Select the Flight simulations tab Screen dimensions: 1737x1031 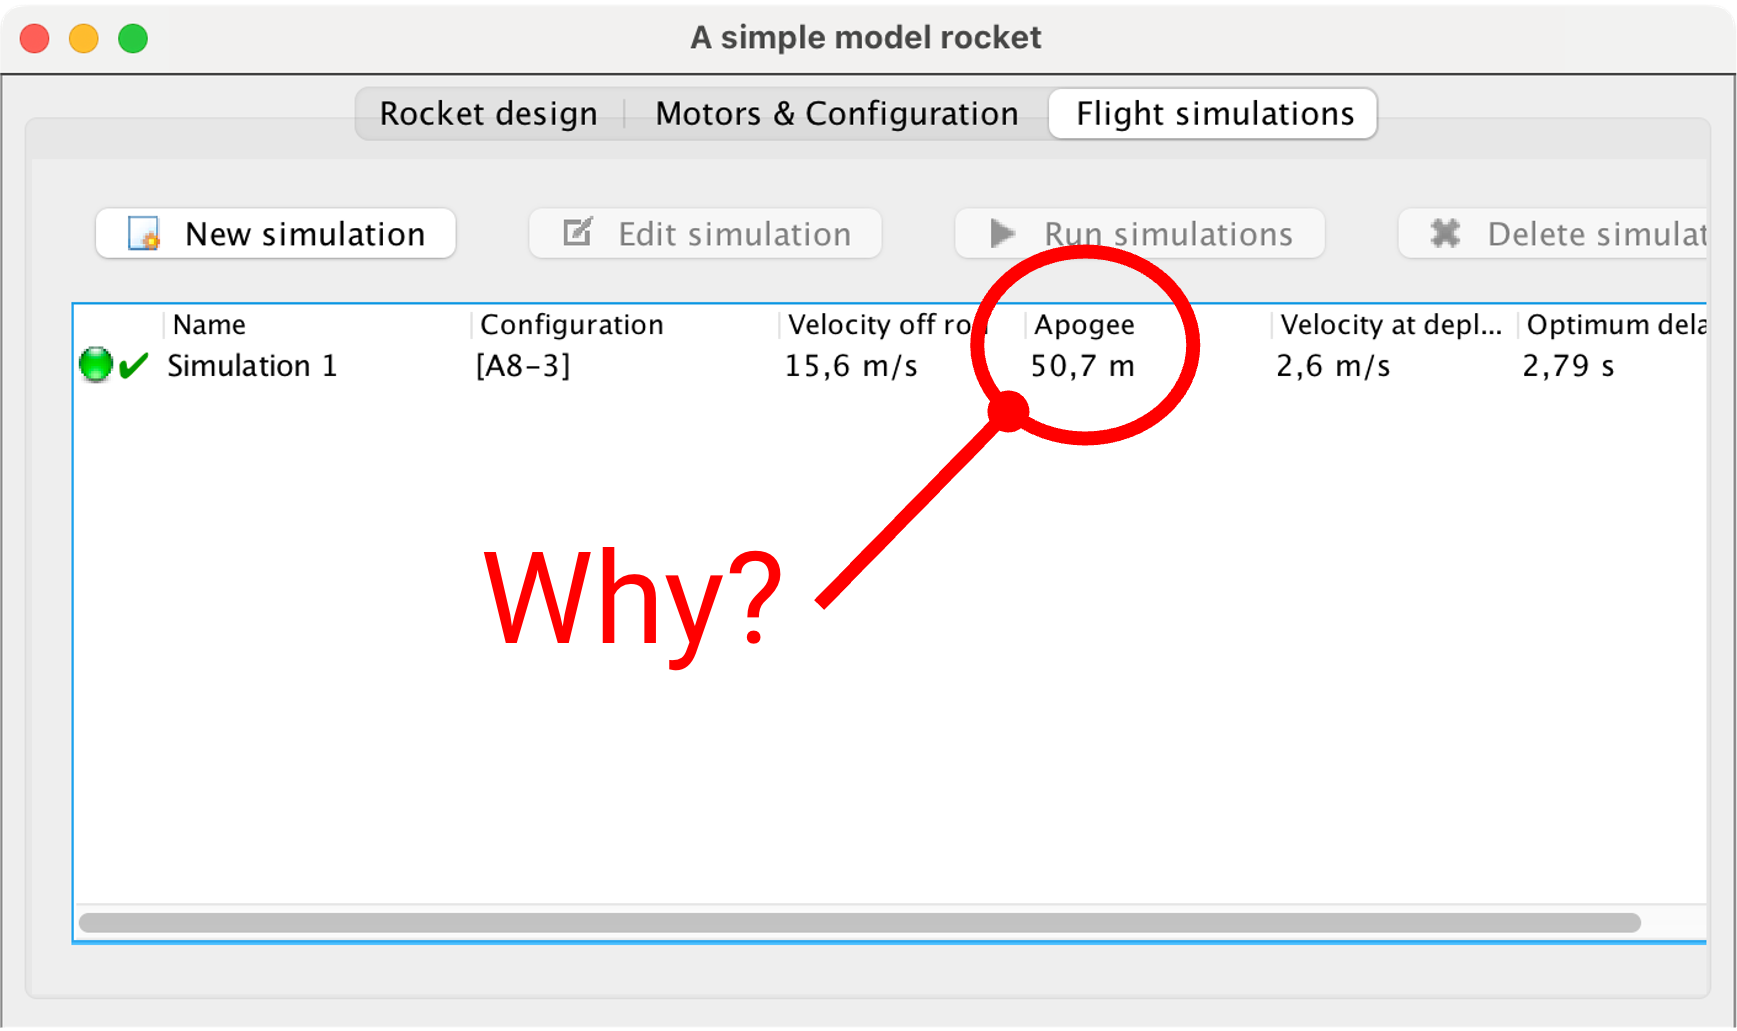click(1212, 113)
